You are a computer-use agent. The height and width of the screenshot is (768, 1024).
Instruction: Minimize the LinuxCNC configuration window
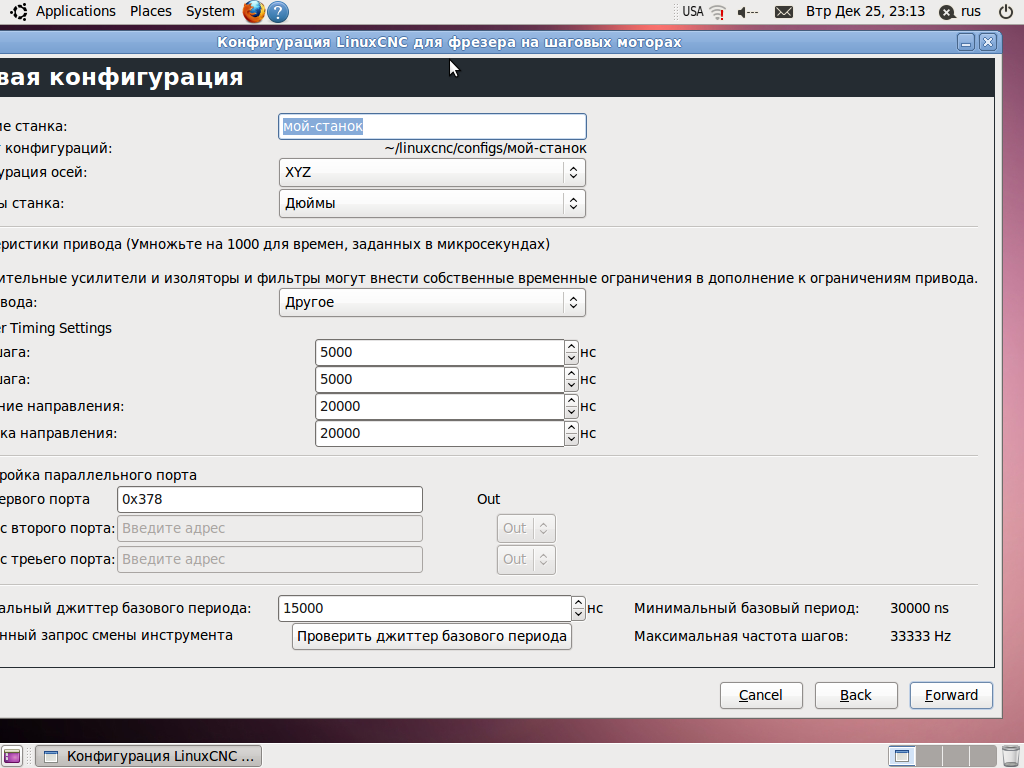point(966,42)
